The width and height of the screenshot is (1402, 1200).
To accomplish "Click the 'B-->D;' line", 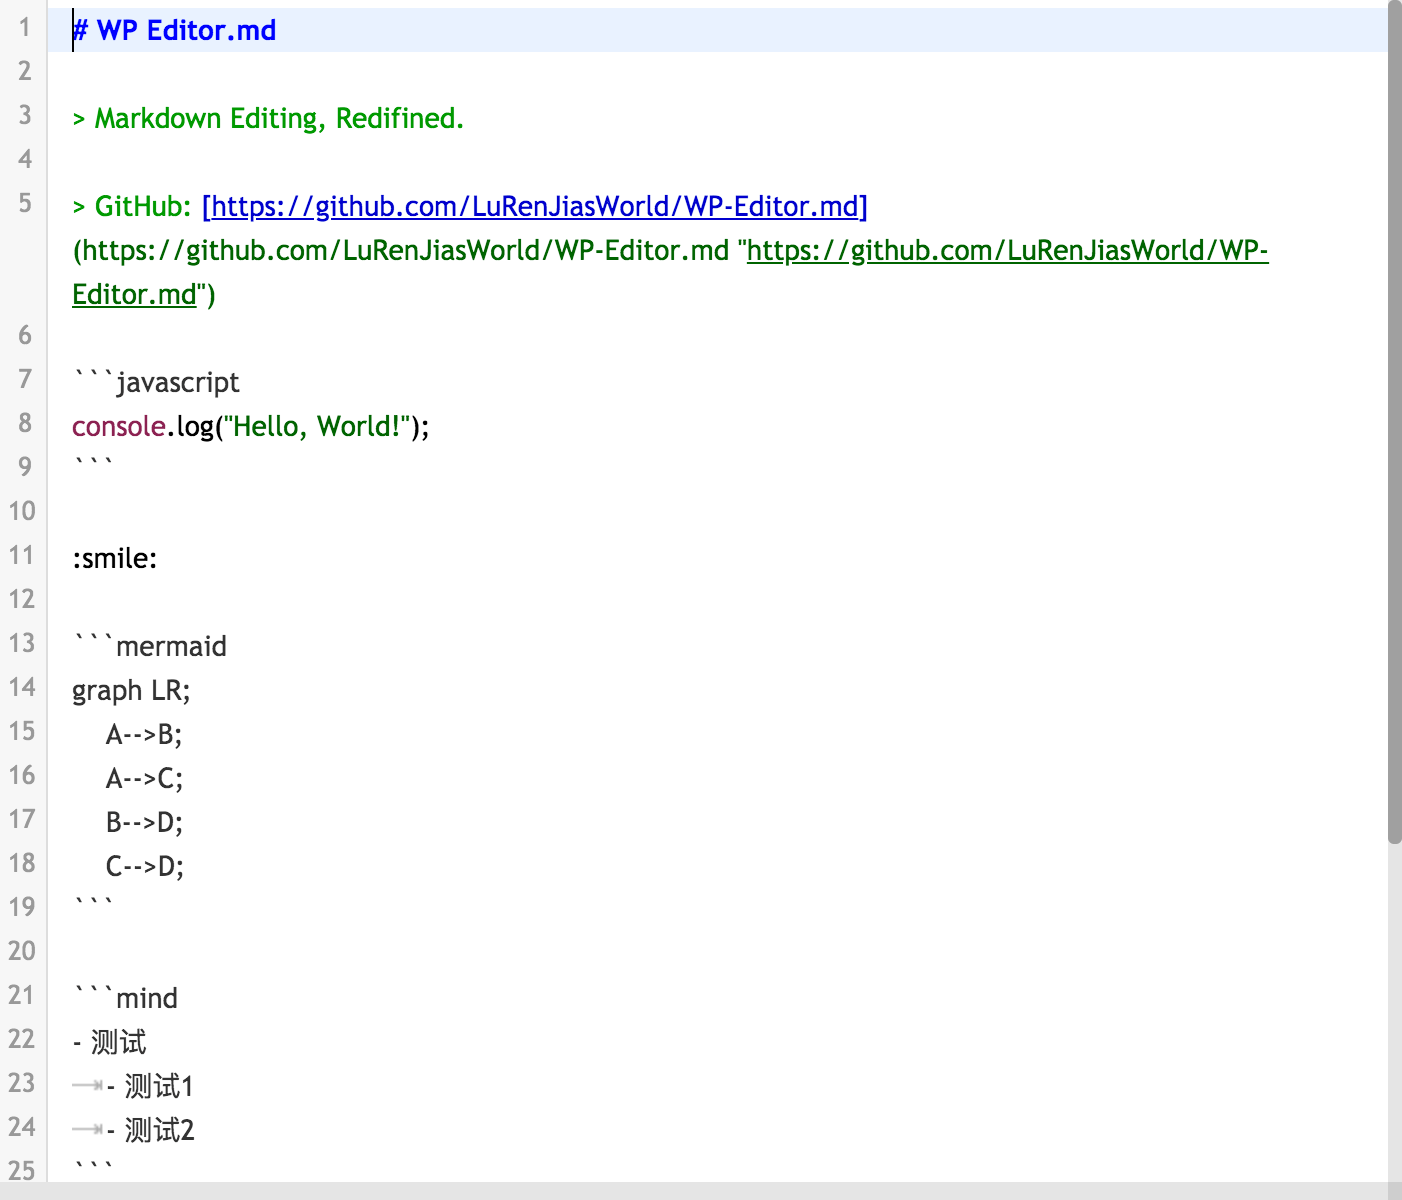I will (x=145, y=822).
